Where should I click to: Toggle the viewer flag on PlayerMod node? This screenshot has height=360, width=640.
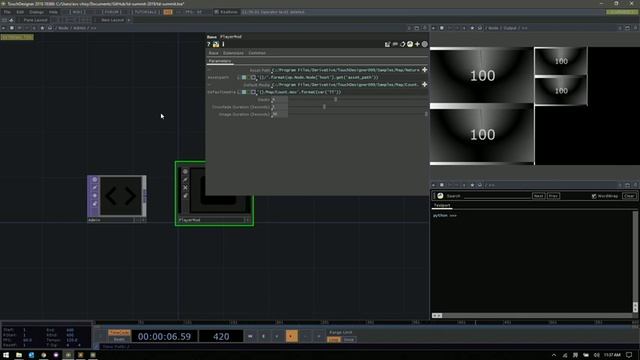[x=185, y=172]
